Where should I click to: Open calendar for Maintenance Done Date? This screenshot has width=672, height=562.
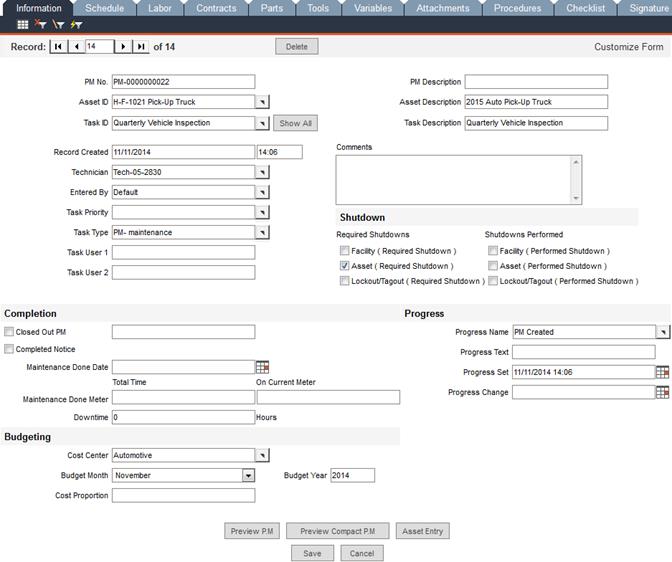(262, 367)
